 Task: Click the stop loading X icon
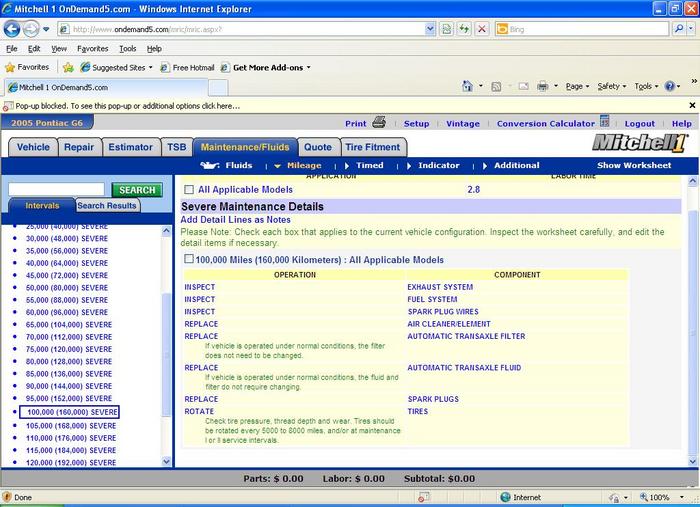(481, 29)
